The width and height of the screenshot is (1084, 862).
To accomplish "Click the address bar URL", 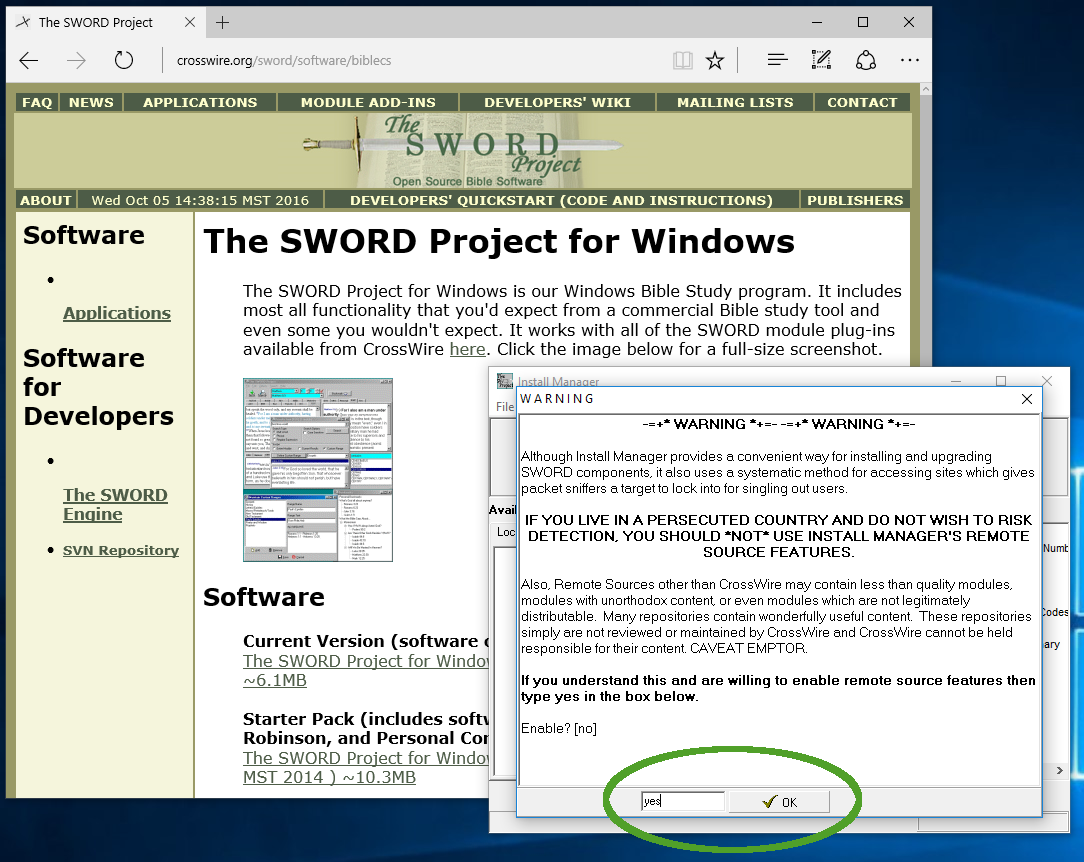I will point(284,61).
